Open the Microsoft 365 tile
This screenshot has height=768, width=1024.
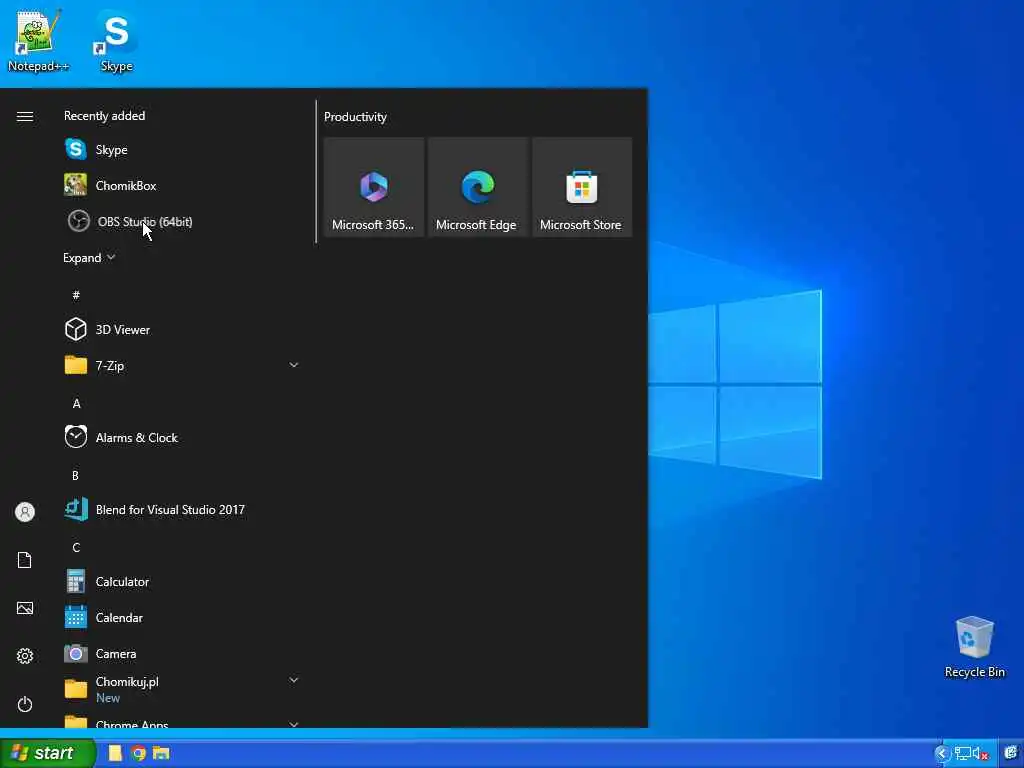(374, 187)
